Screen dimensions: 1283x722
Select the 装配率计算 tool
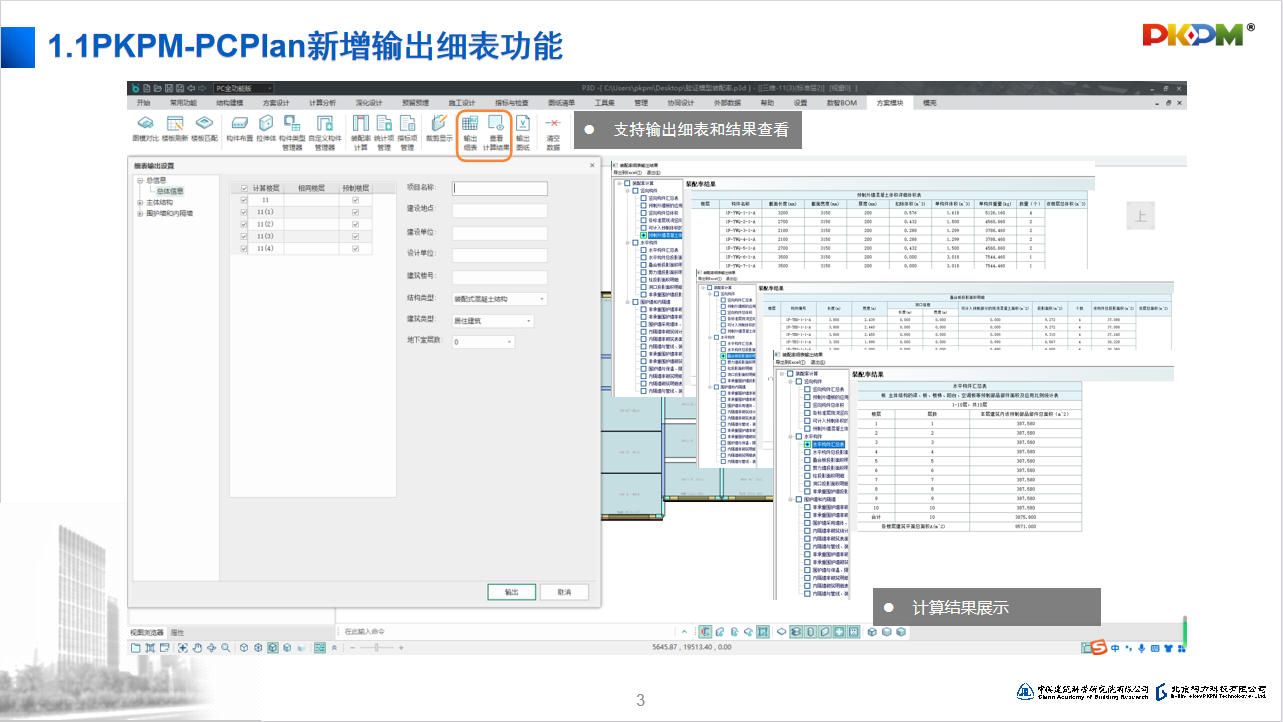tap(361, 132)
